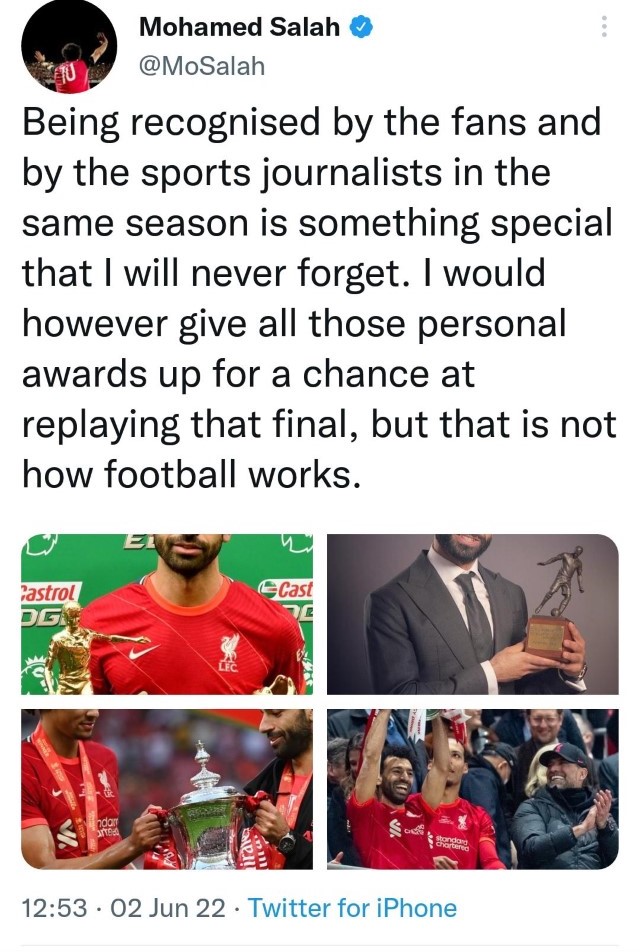The width and height of the screenshot is (640, 952).
Task: Click the Liverpool crest on red shirt
Action: (x=229, y=653)
